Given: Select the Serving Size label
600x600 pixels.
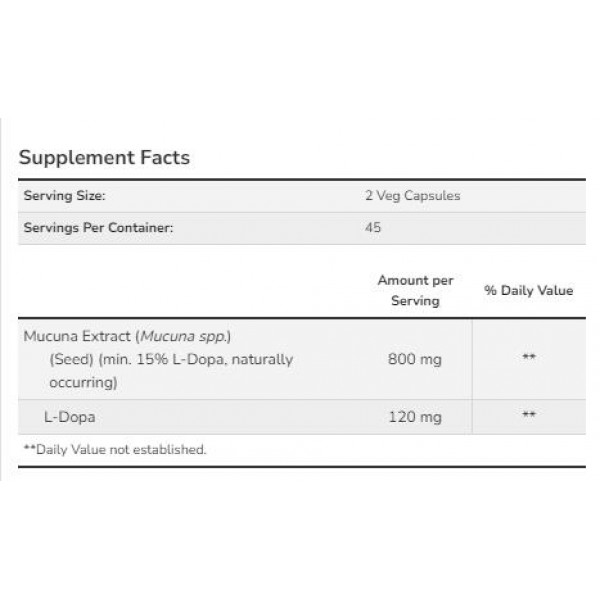Looking at the screenshot, I should 64,196.
